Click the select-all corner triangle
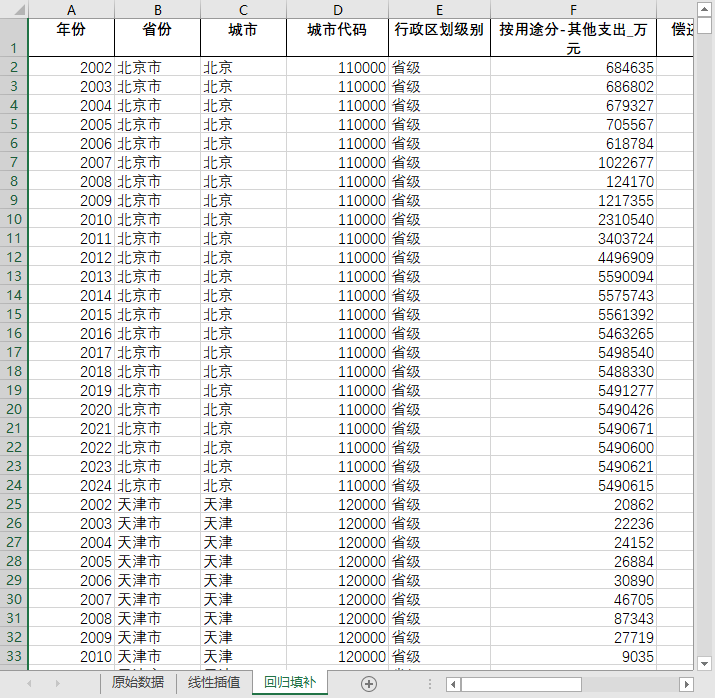This screenshot has width=715, height=698. pyautogui.click(x=19, y=10)
